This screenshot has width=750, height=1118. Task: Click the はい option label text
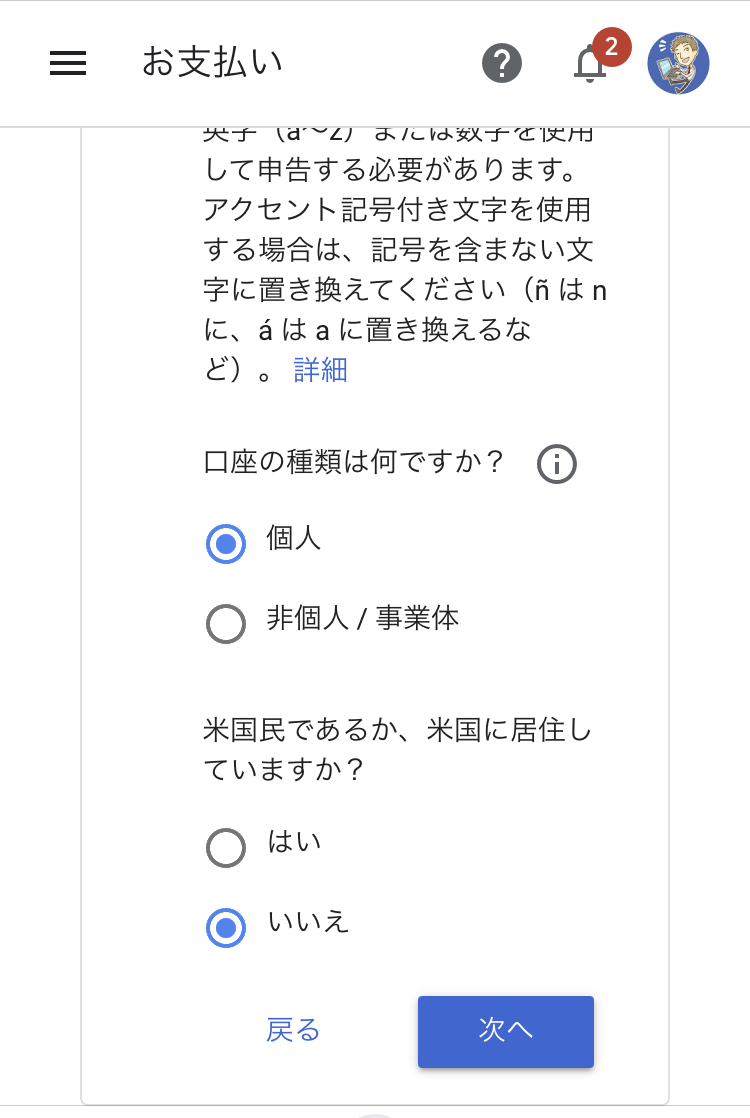294,841
